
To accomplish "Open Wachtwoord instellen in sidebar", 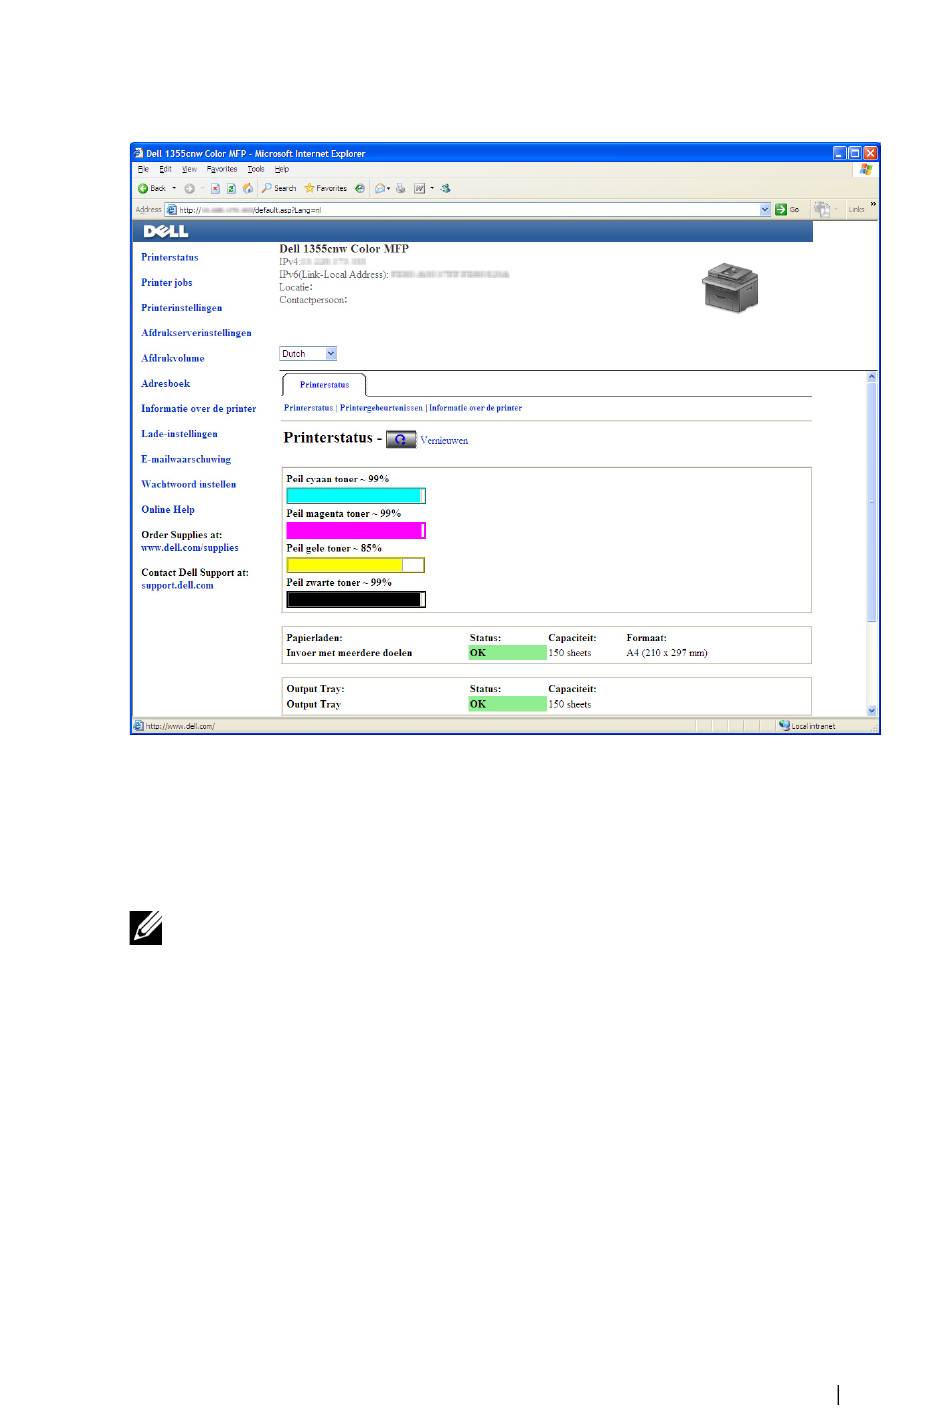I will 189,485.
